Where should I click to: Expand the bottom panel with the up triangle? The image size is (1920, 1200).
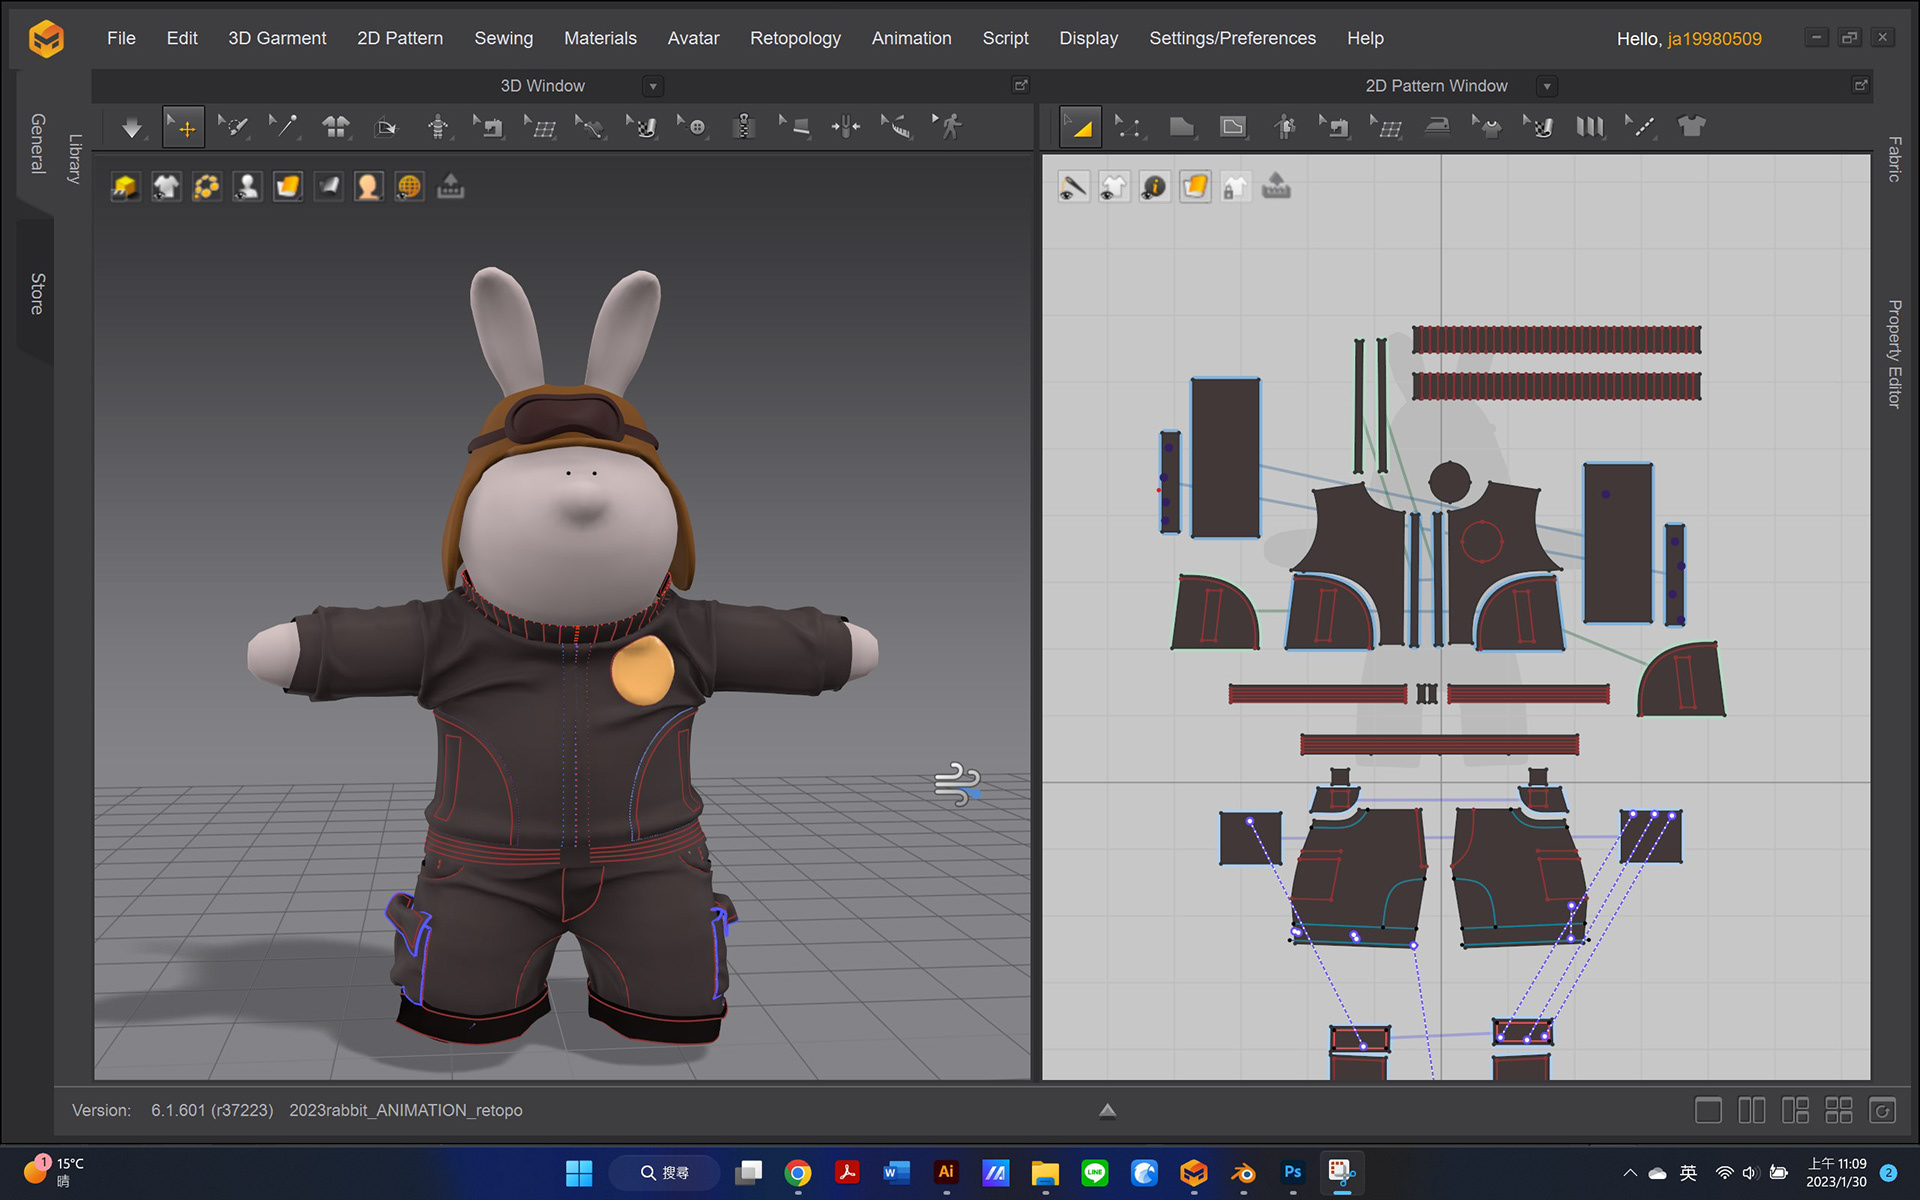[x=1107, y=1110]
